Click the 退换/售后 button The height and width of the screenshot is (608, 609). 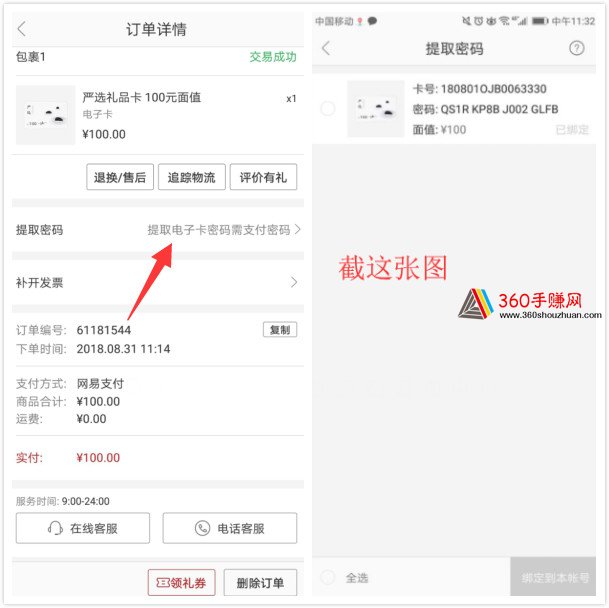tap(120, 177)
